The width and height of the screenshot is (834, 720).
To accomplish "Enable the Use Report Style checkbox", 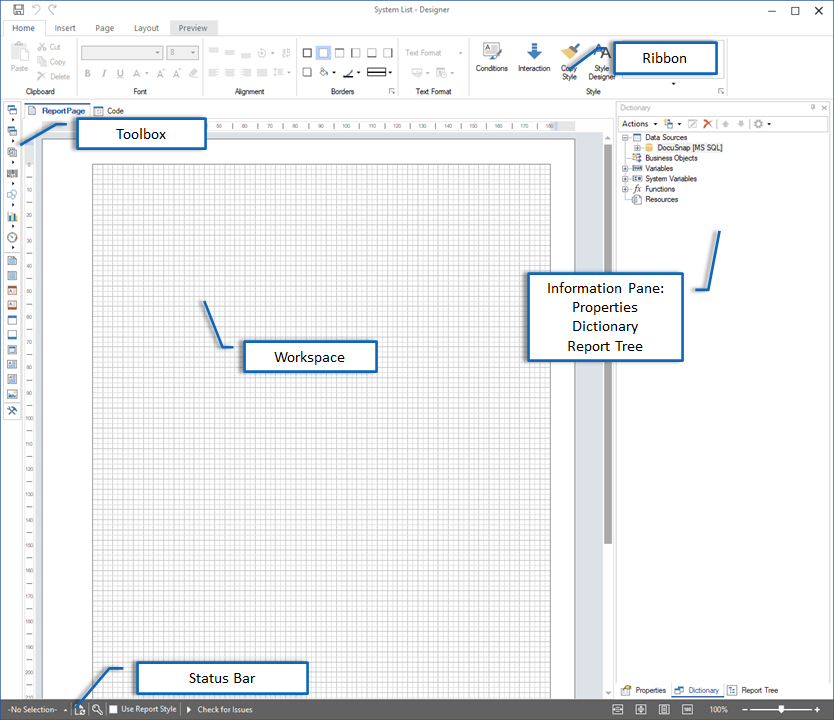I will [x=114, y=709].
